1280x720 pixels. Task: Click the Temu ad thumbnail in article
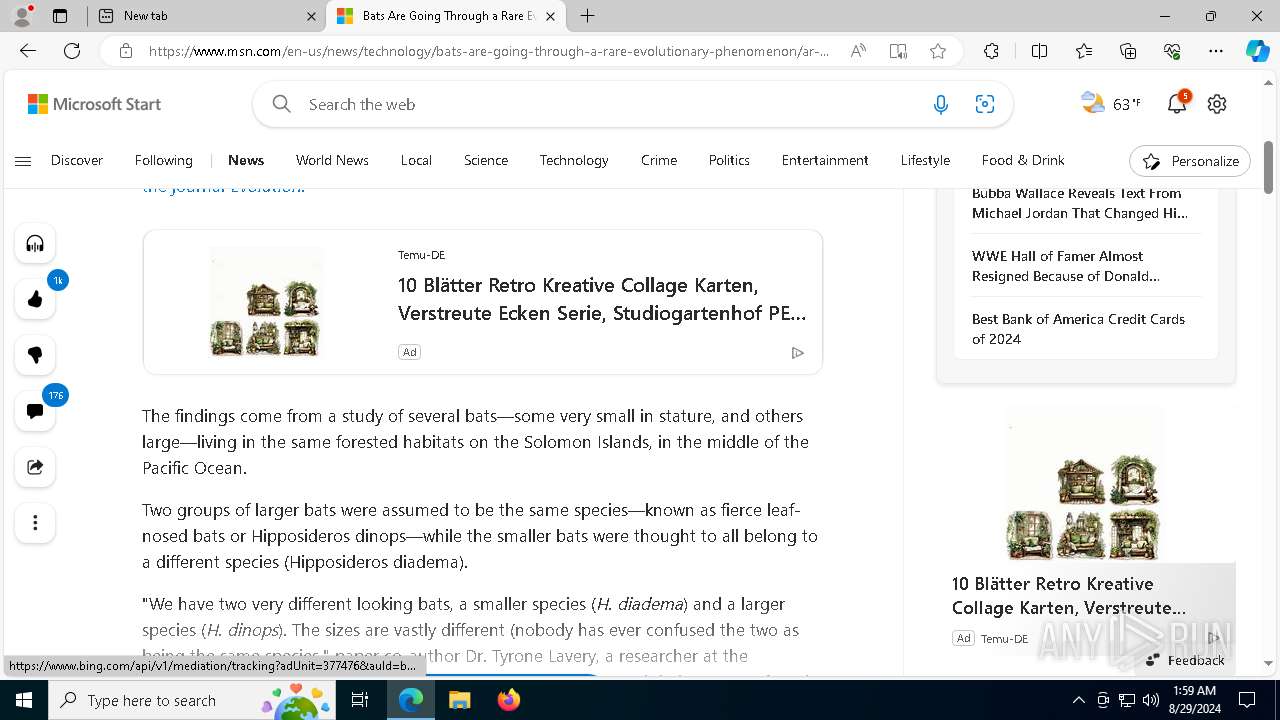click(265, 301)
